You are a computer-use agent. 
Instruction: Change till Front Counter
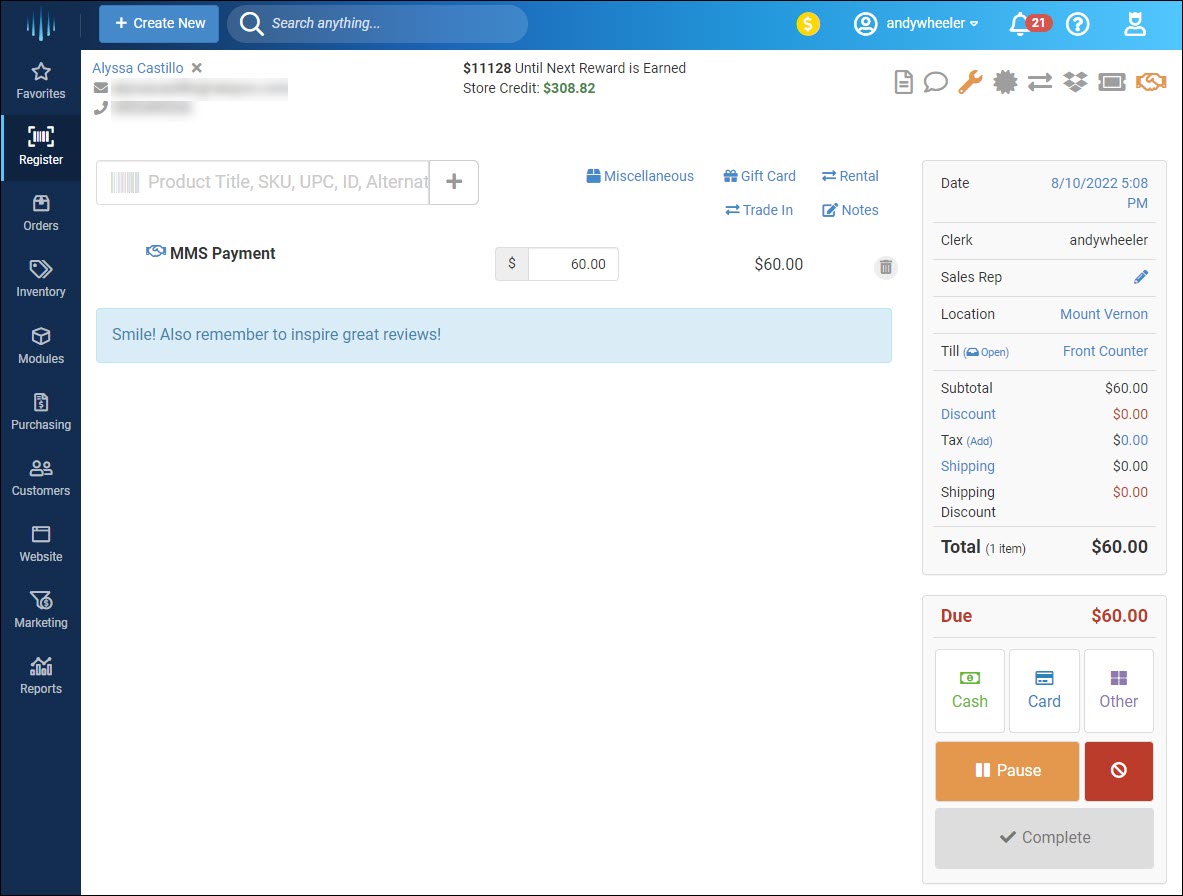tap(1105, 351)
